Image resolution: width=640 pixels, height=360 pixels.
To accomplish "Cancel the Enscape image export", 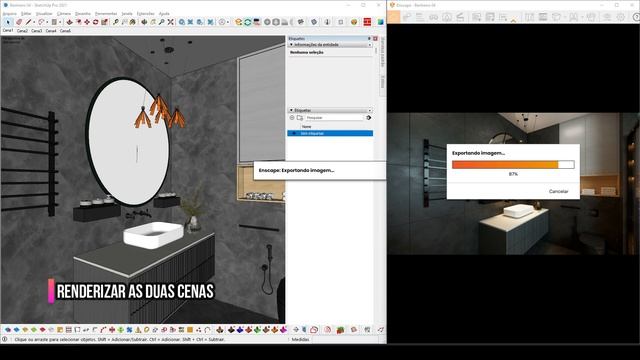I will (558, 191).
